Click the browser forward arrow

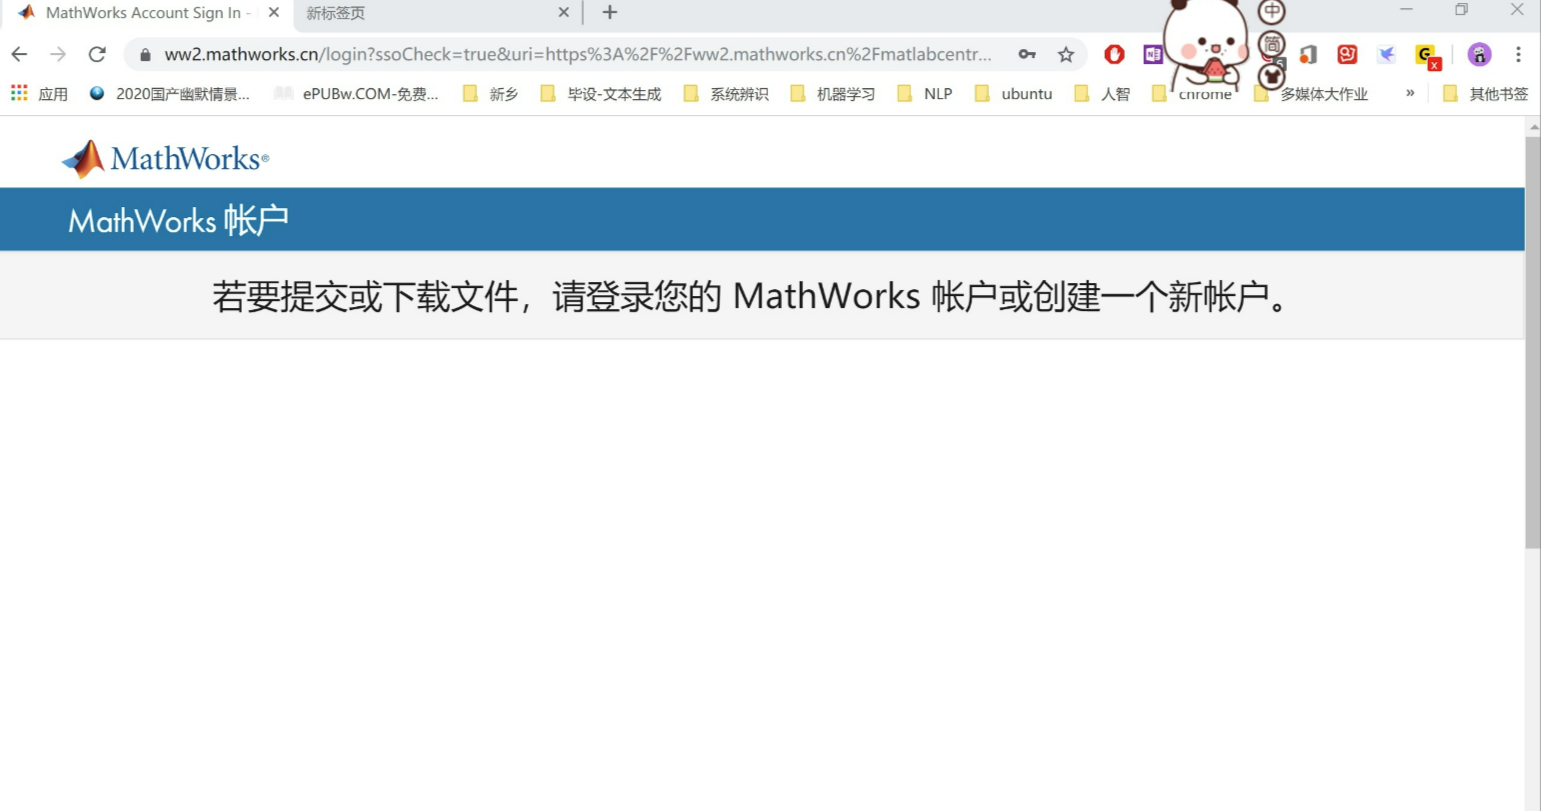(58, 54)
